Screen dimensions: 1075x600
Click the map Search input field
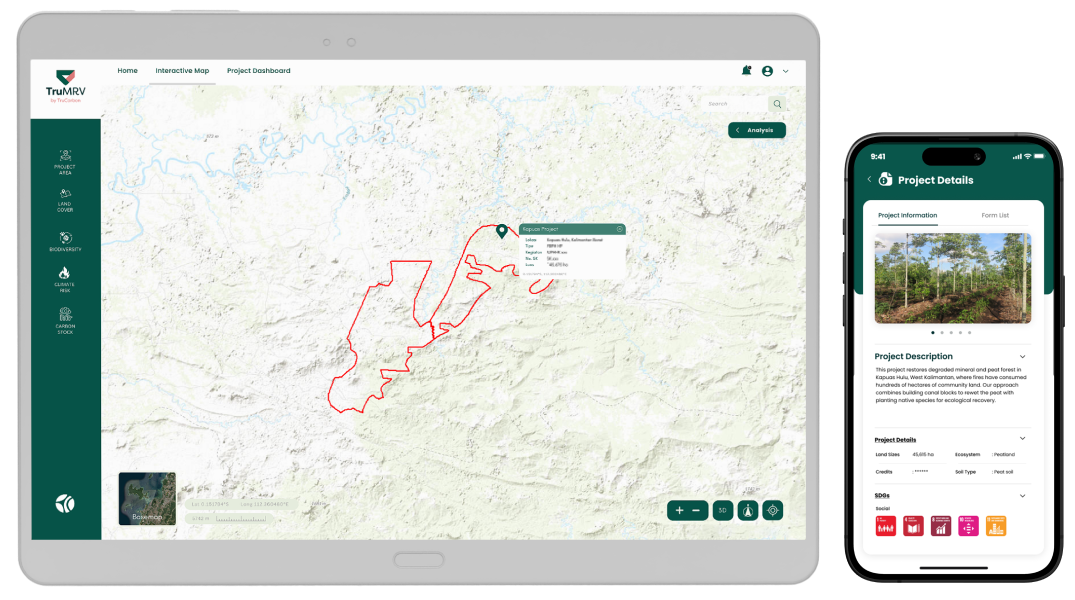click(x=733, y=104)
